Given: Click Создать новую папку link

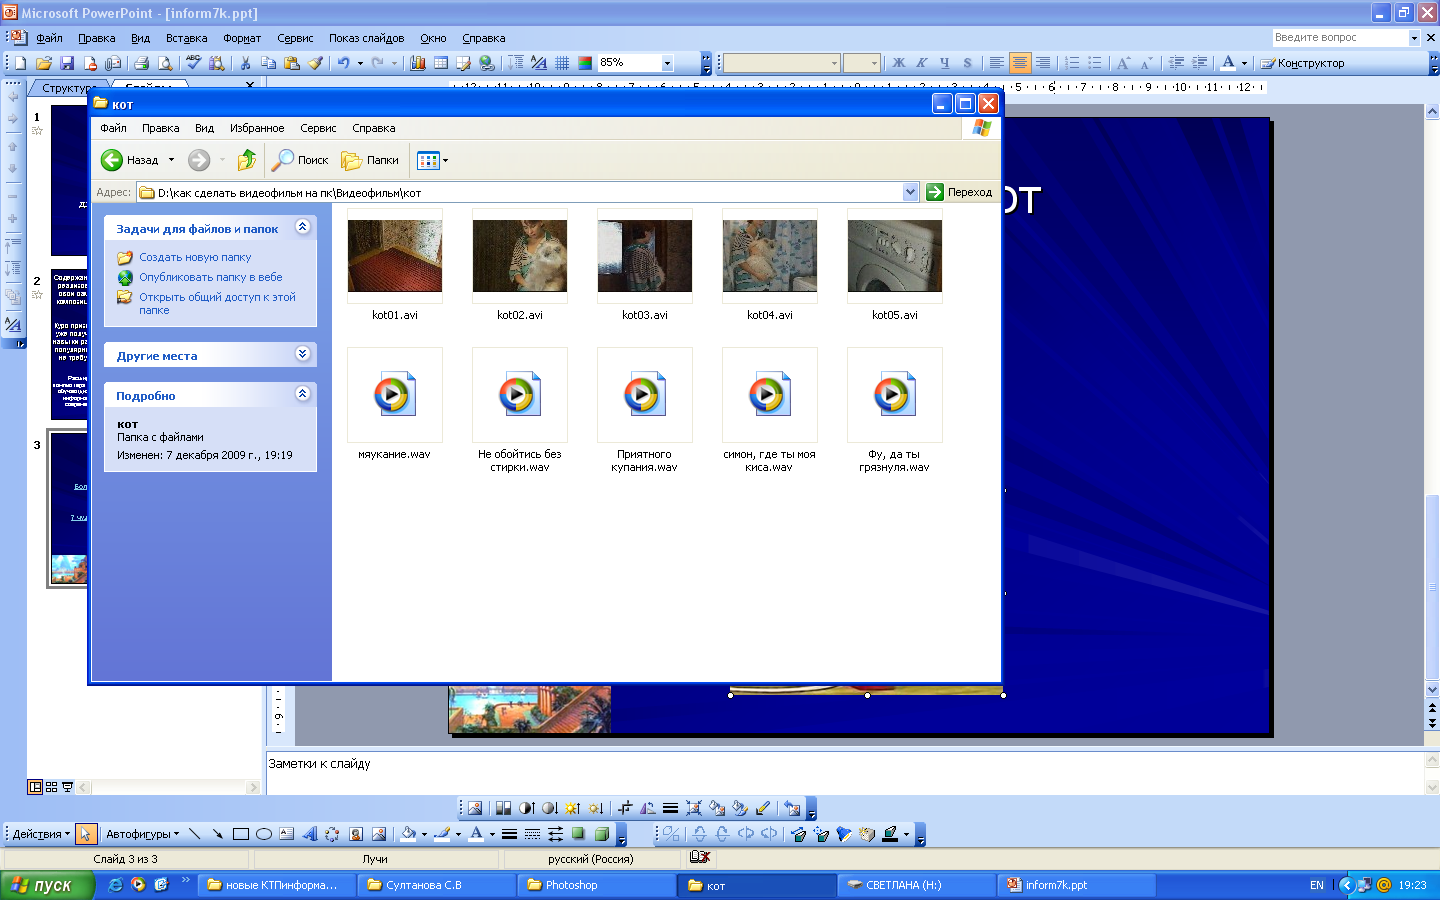Looking at the screenshot, I should point(195,257).
